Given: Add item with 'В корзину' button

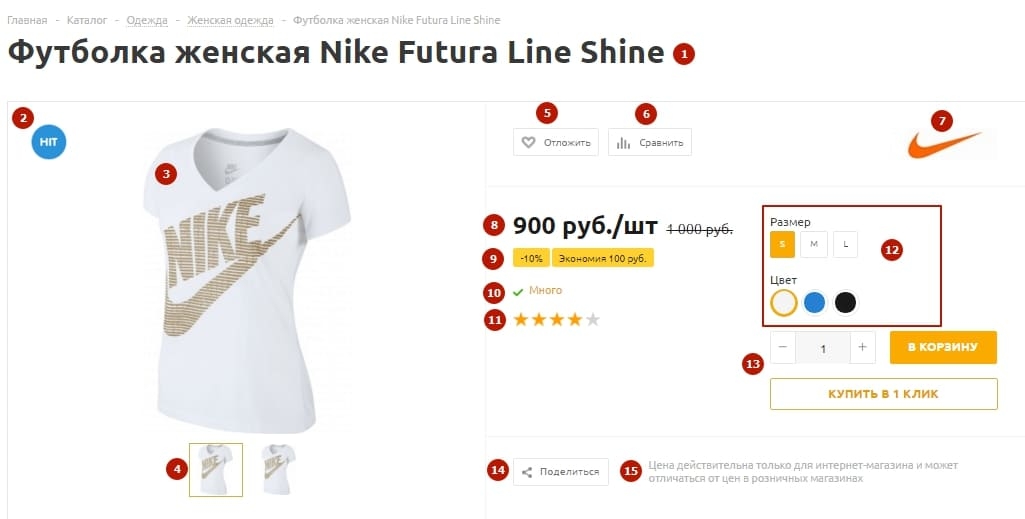Looking at the screenshot, I should tap(943, 347).
